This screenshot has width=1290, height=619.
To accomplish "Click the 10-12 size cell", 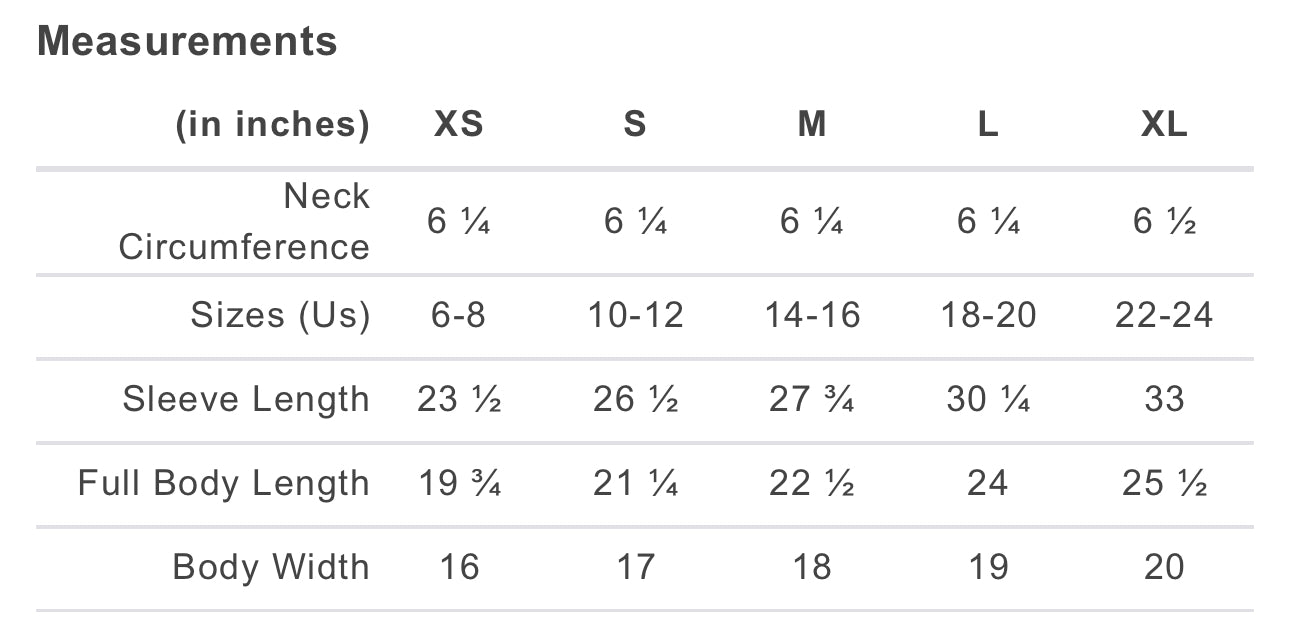I will click(635, 315).
